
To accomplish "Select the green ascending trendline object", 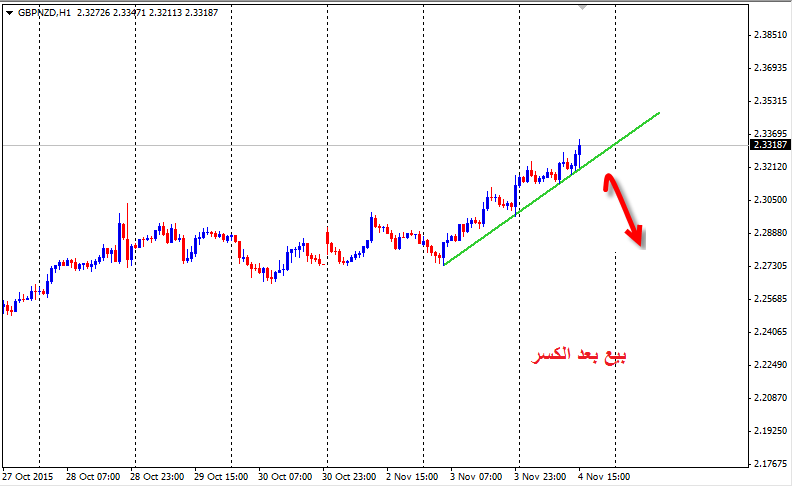I will click(x=551, y=189).
